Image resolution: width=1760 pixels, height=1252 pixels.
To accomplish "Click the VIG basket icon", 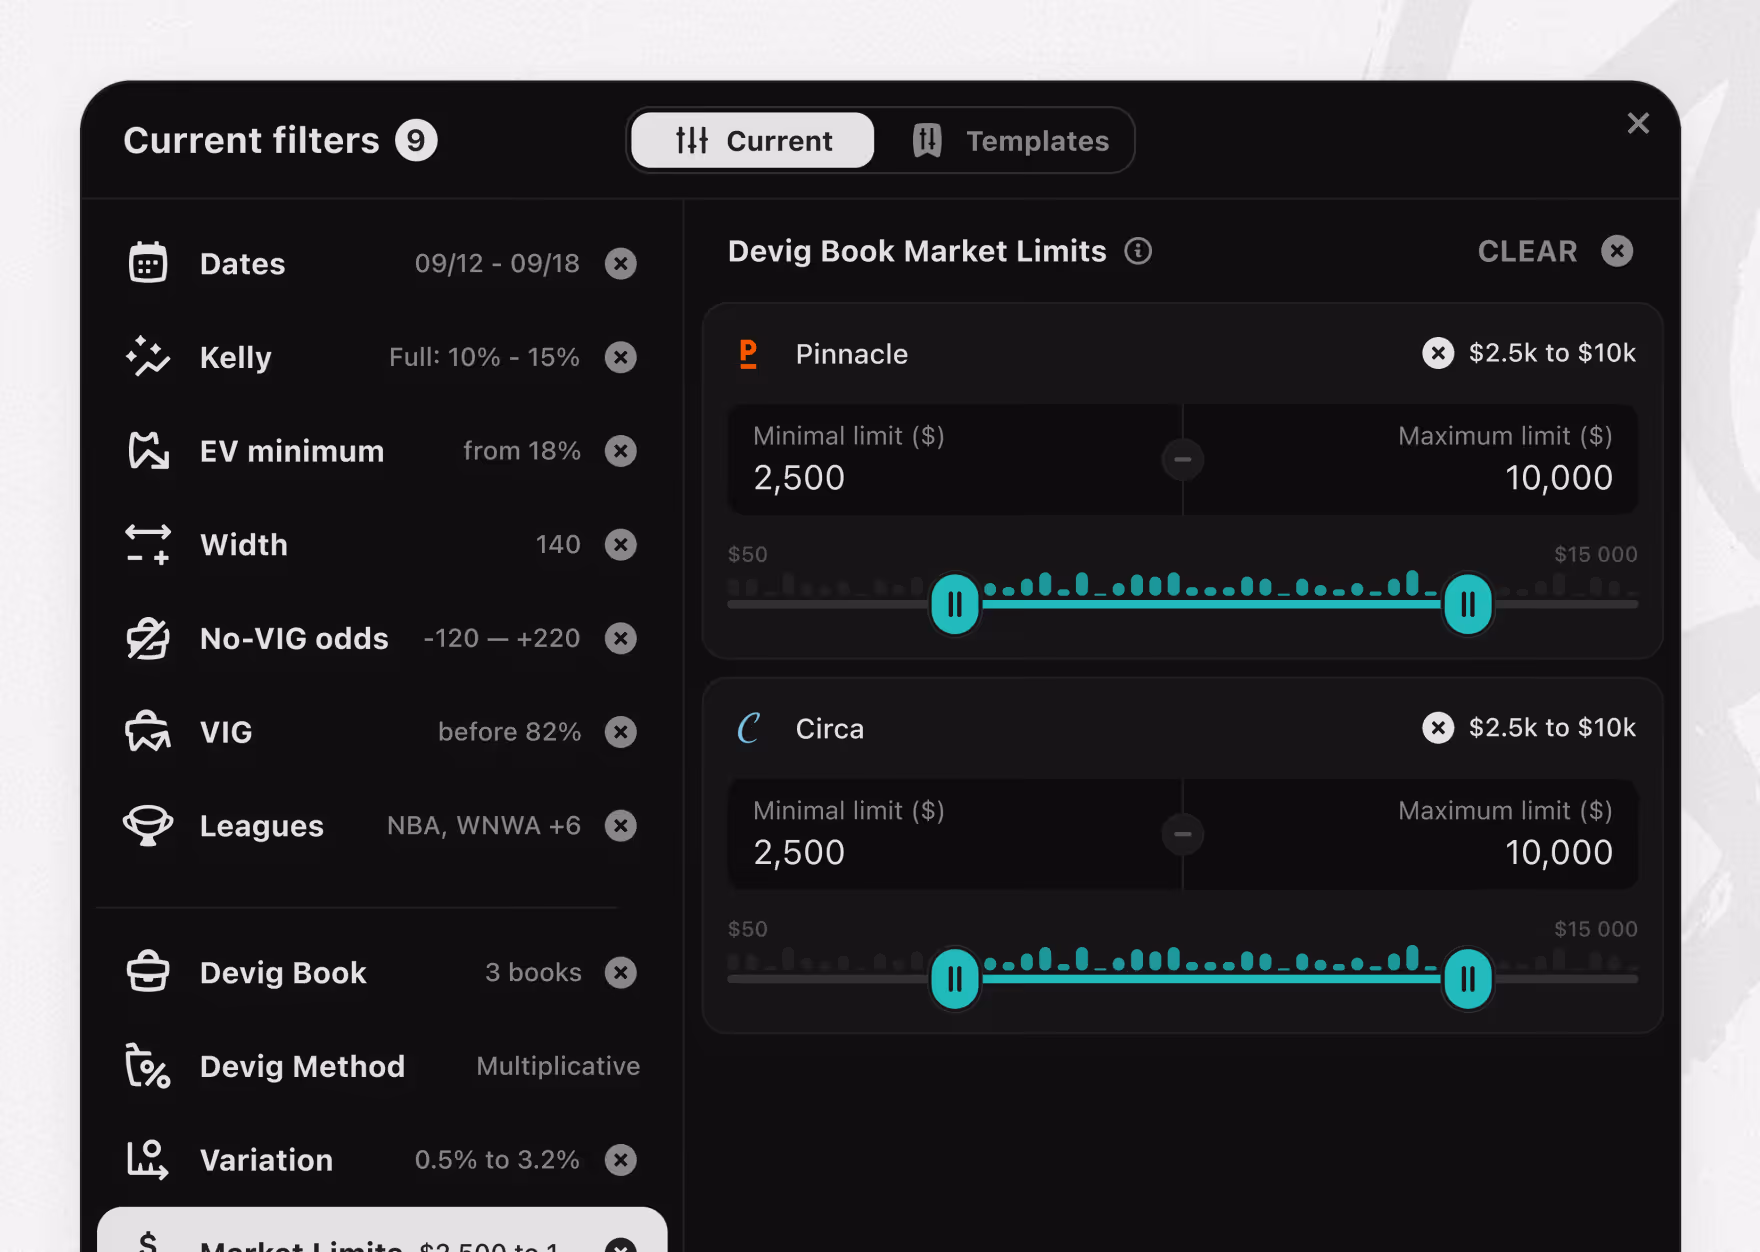I will coord(148,732).
